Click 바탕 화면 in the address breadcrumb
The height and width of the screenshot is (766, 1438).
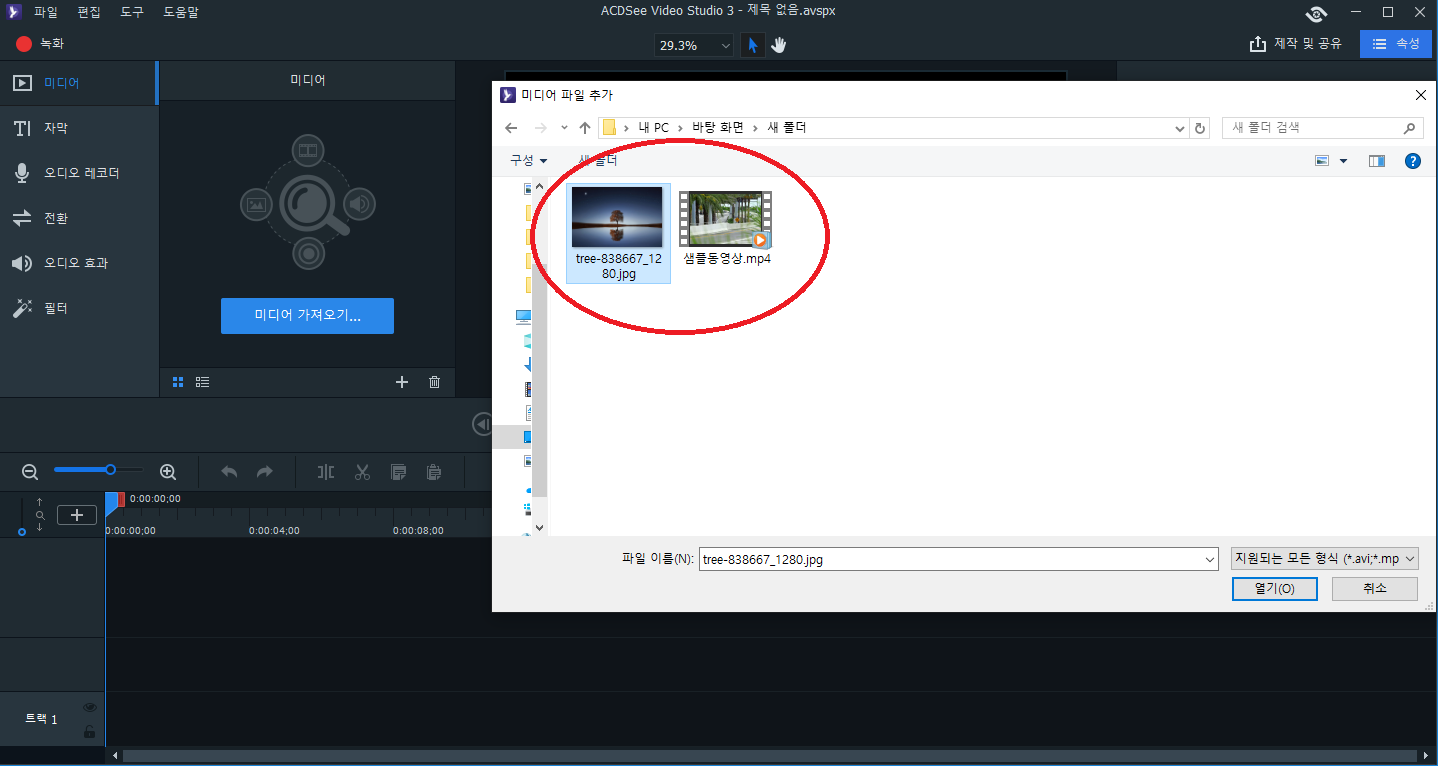(719, 128)
